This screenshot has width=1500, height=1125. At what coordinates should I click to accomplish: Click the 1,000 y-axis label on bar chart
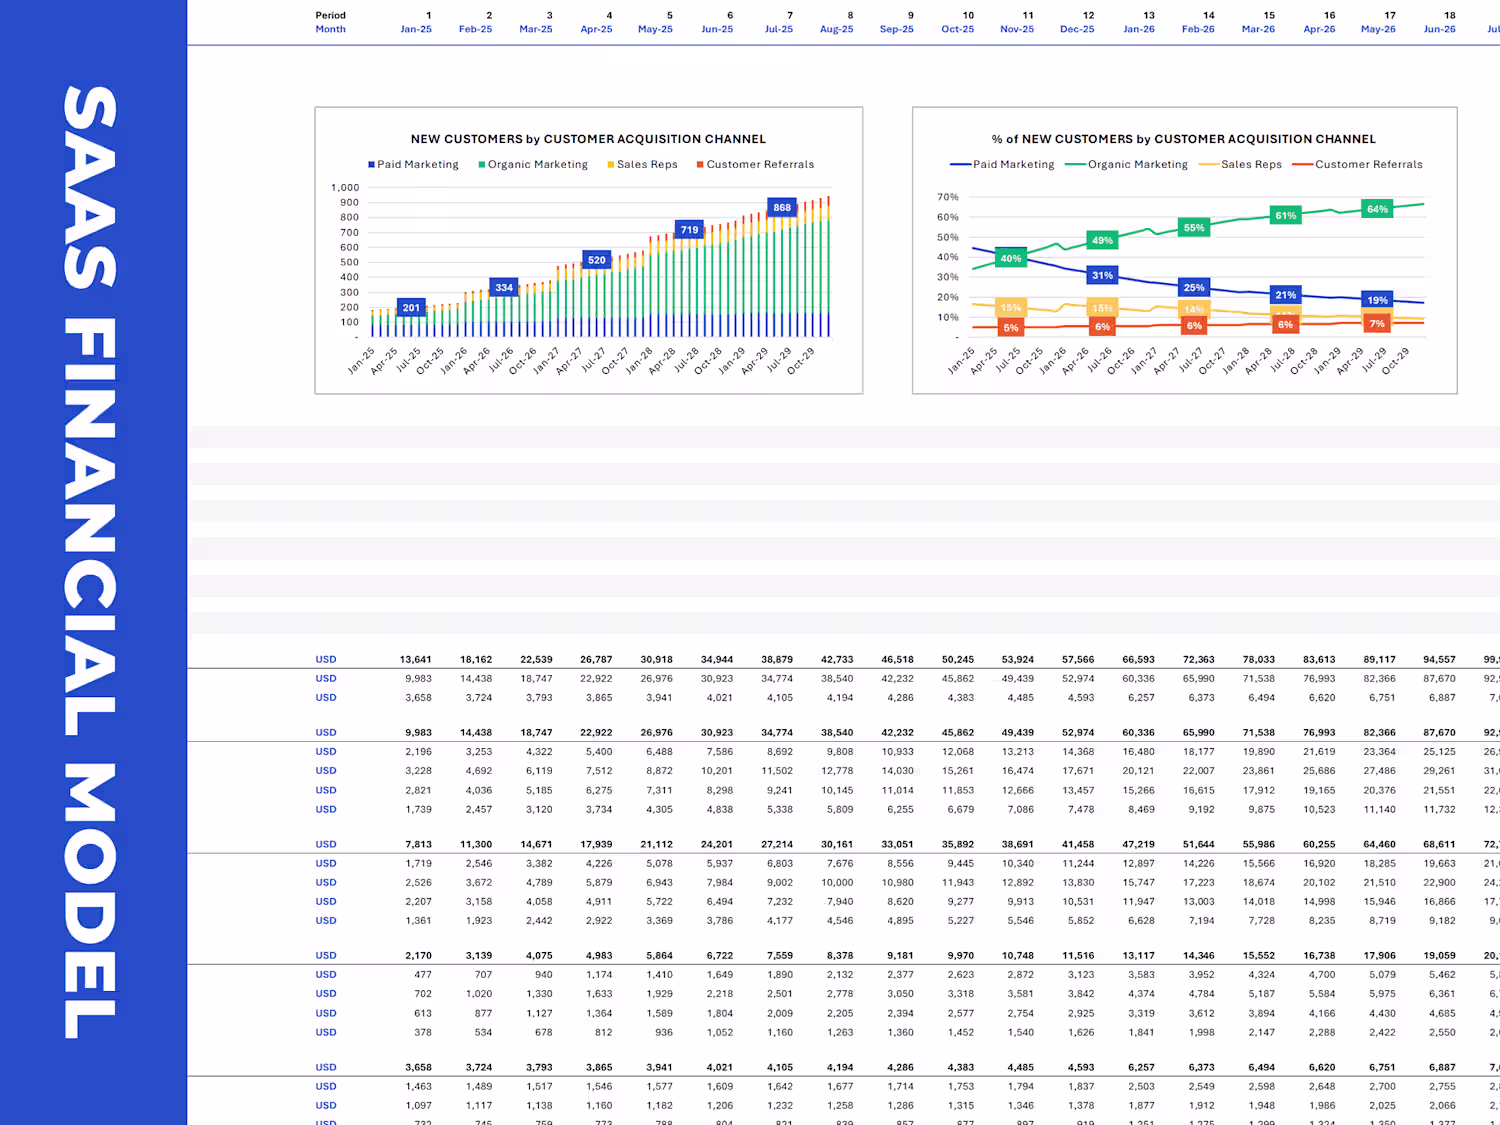345,188
